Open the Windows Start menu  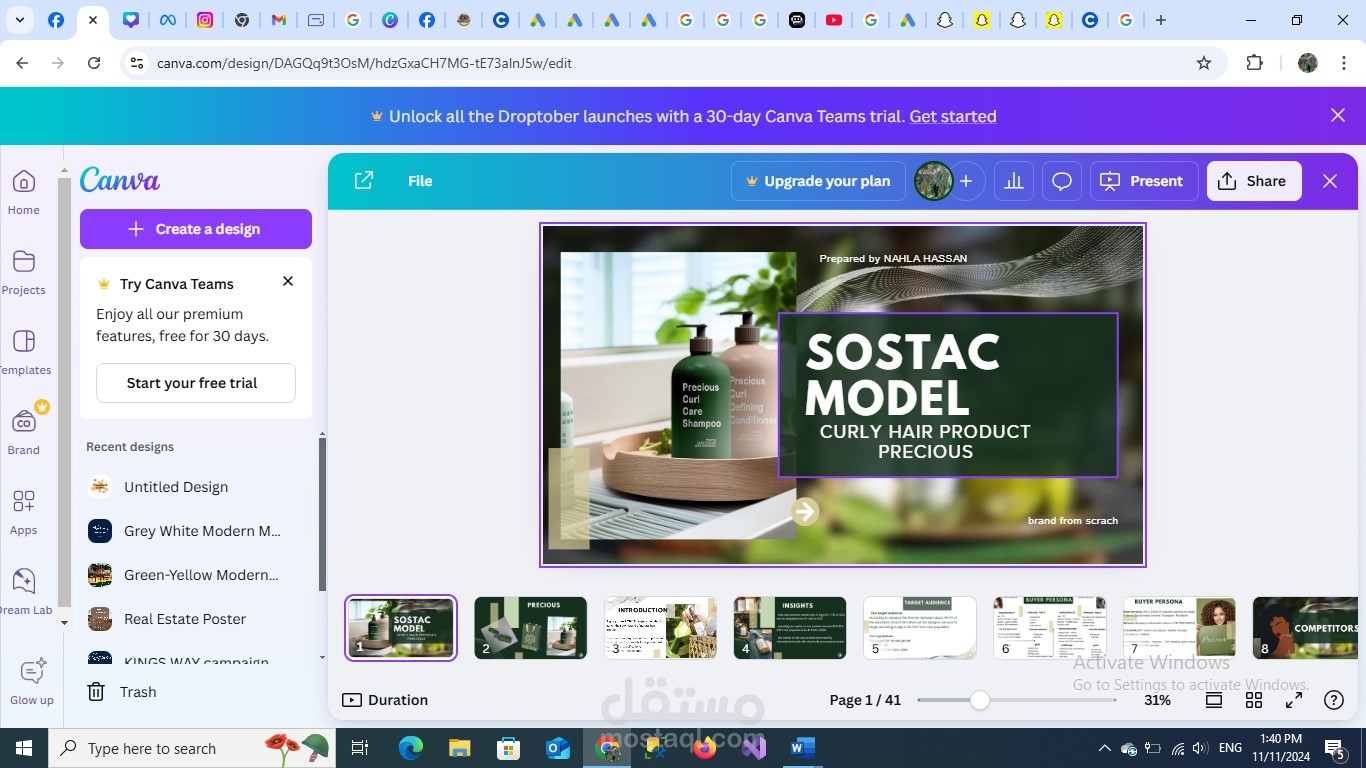pyautogui.click(x=23, y=748)
